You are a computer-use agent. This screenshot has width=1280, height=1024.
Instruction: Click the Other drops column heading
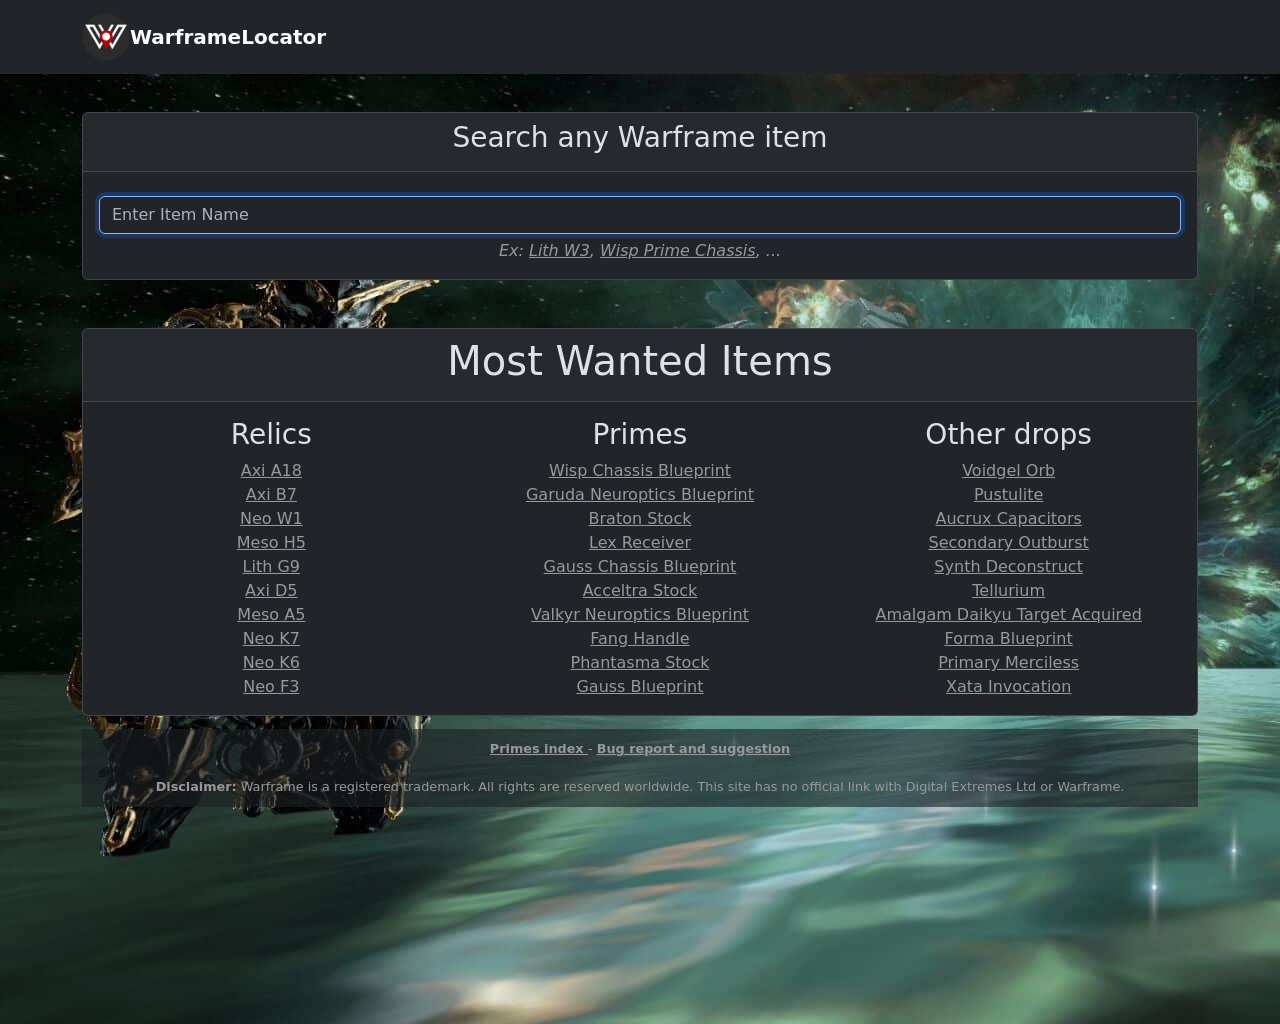[1008, 434]
